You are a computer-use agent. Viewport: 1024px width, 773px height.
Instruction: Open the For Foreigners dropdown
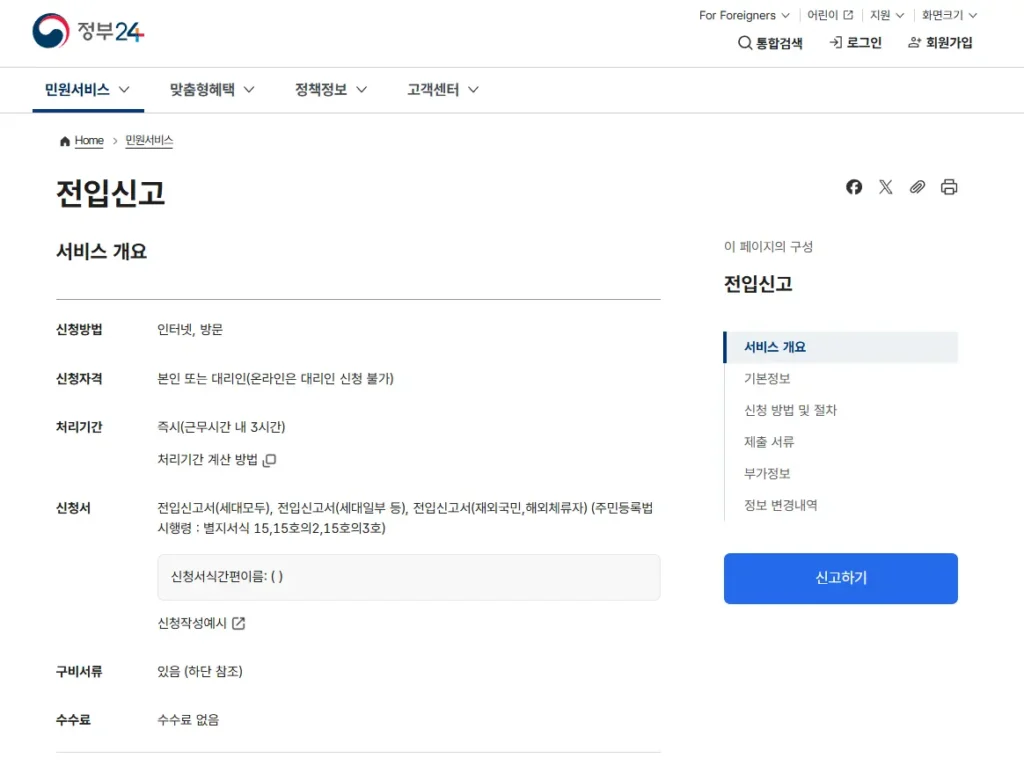click(743, 15)
